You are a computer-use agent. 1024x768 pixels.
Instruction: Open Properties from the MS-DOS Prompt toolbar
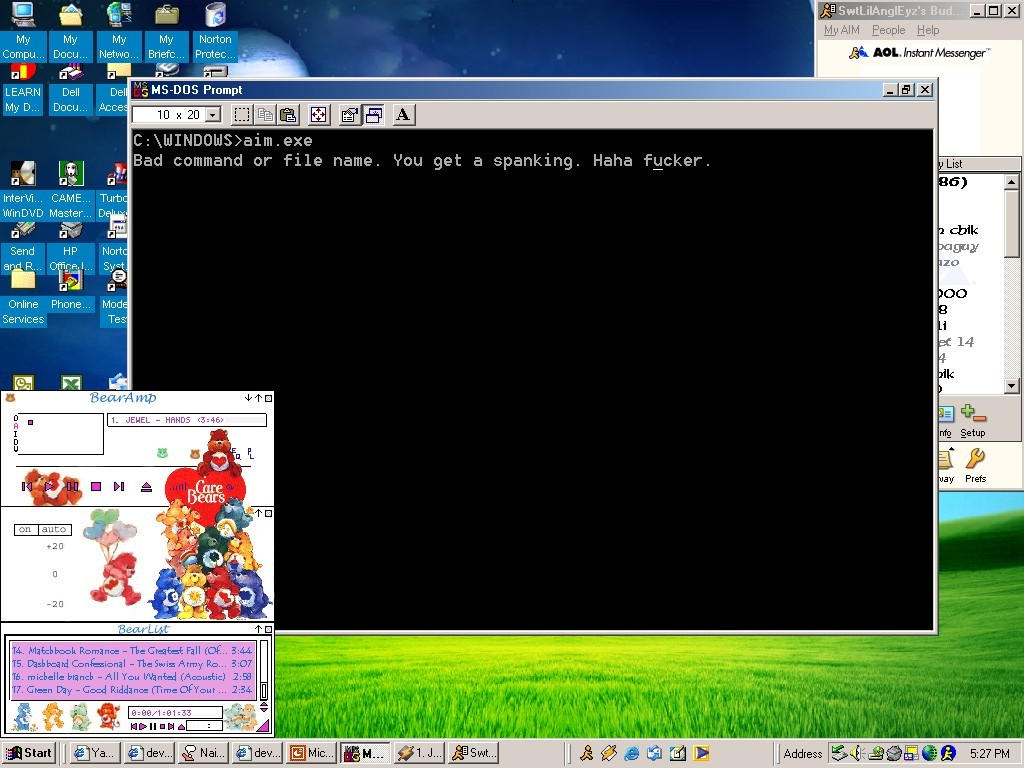coord(349,115)
